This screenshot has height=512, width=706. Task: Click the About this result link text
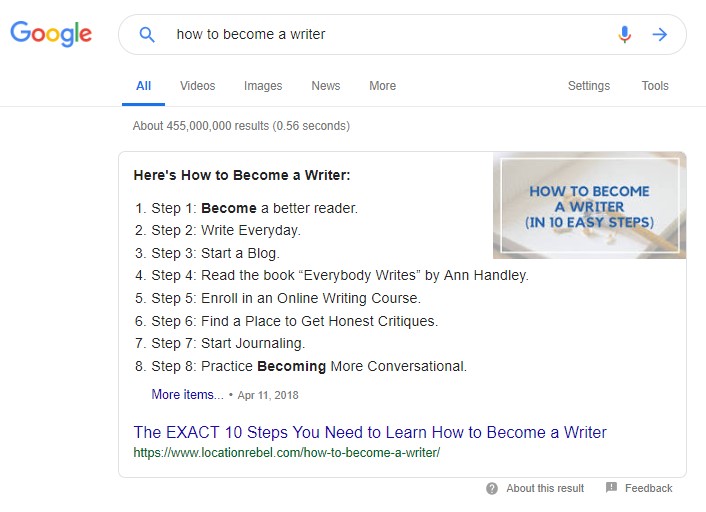pyautogui.click(x=545, y=488)
